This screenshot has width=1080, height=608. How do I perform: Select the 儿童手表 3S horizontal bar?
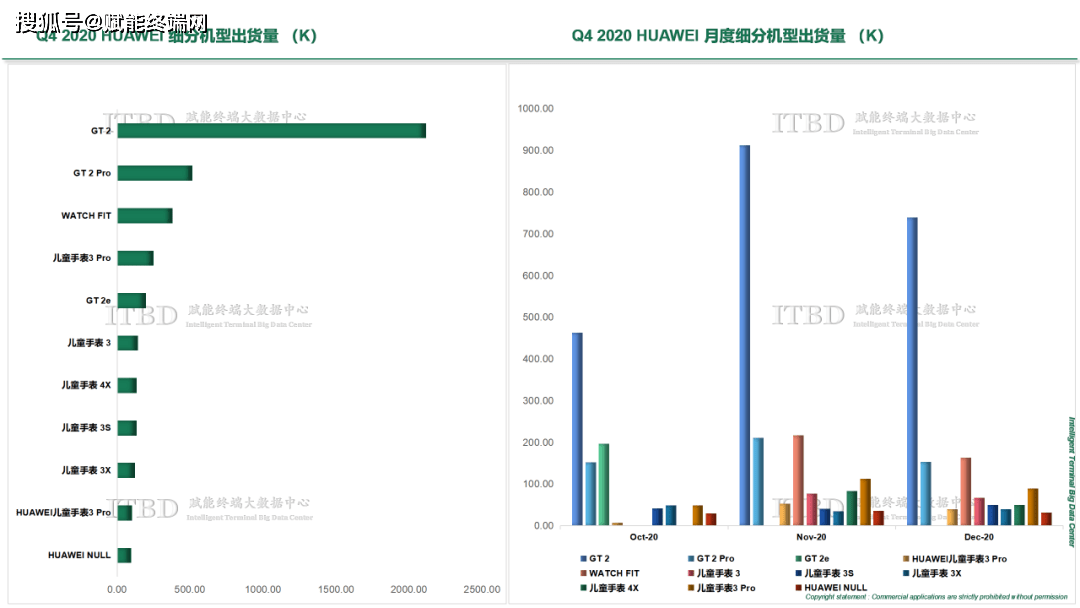pos(127,428)
